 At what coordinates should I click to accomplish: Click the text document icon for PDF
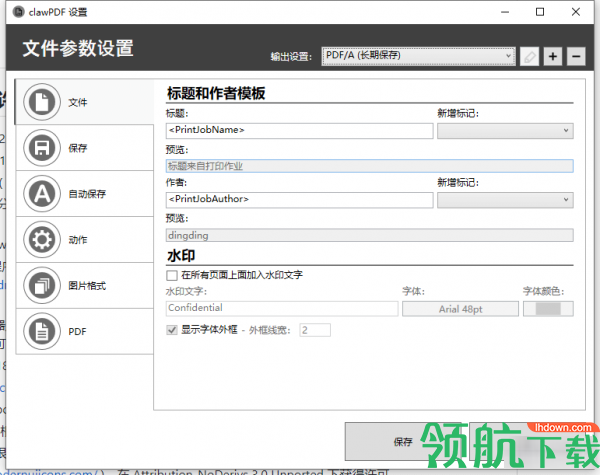42,331
